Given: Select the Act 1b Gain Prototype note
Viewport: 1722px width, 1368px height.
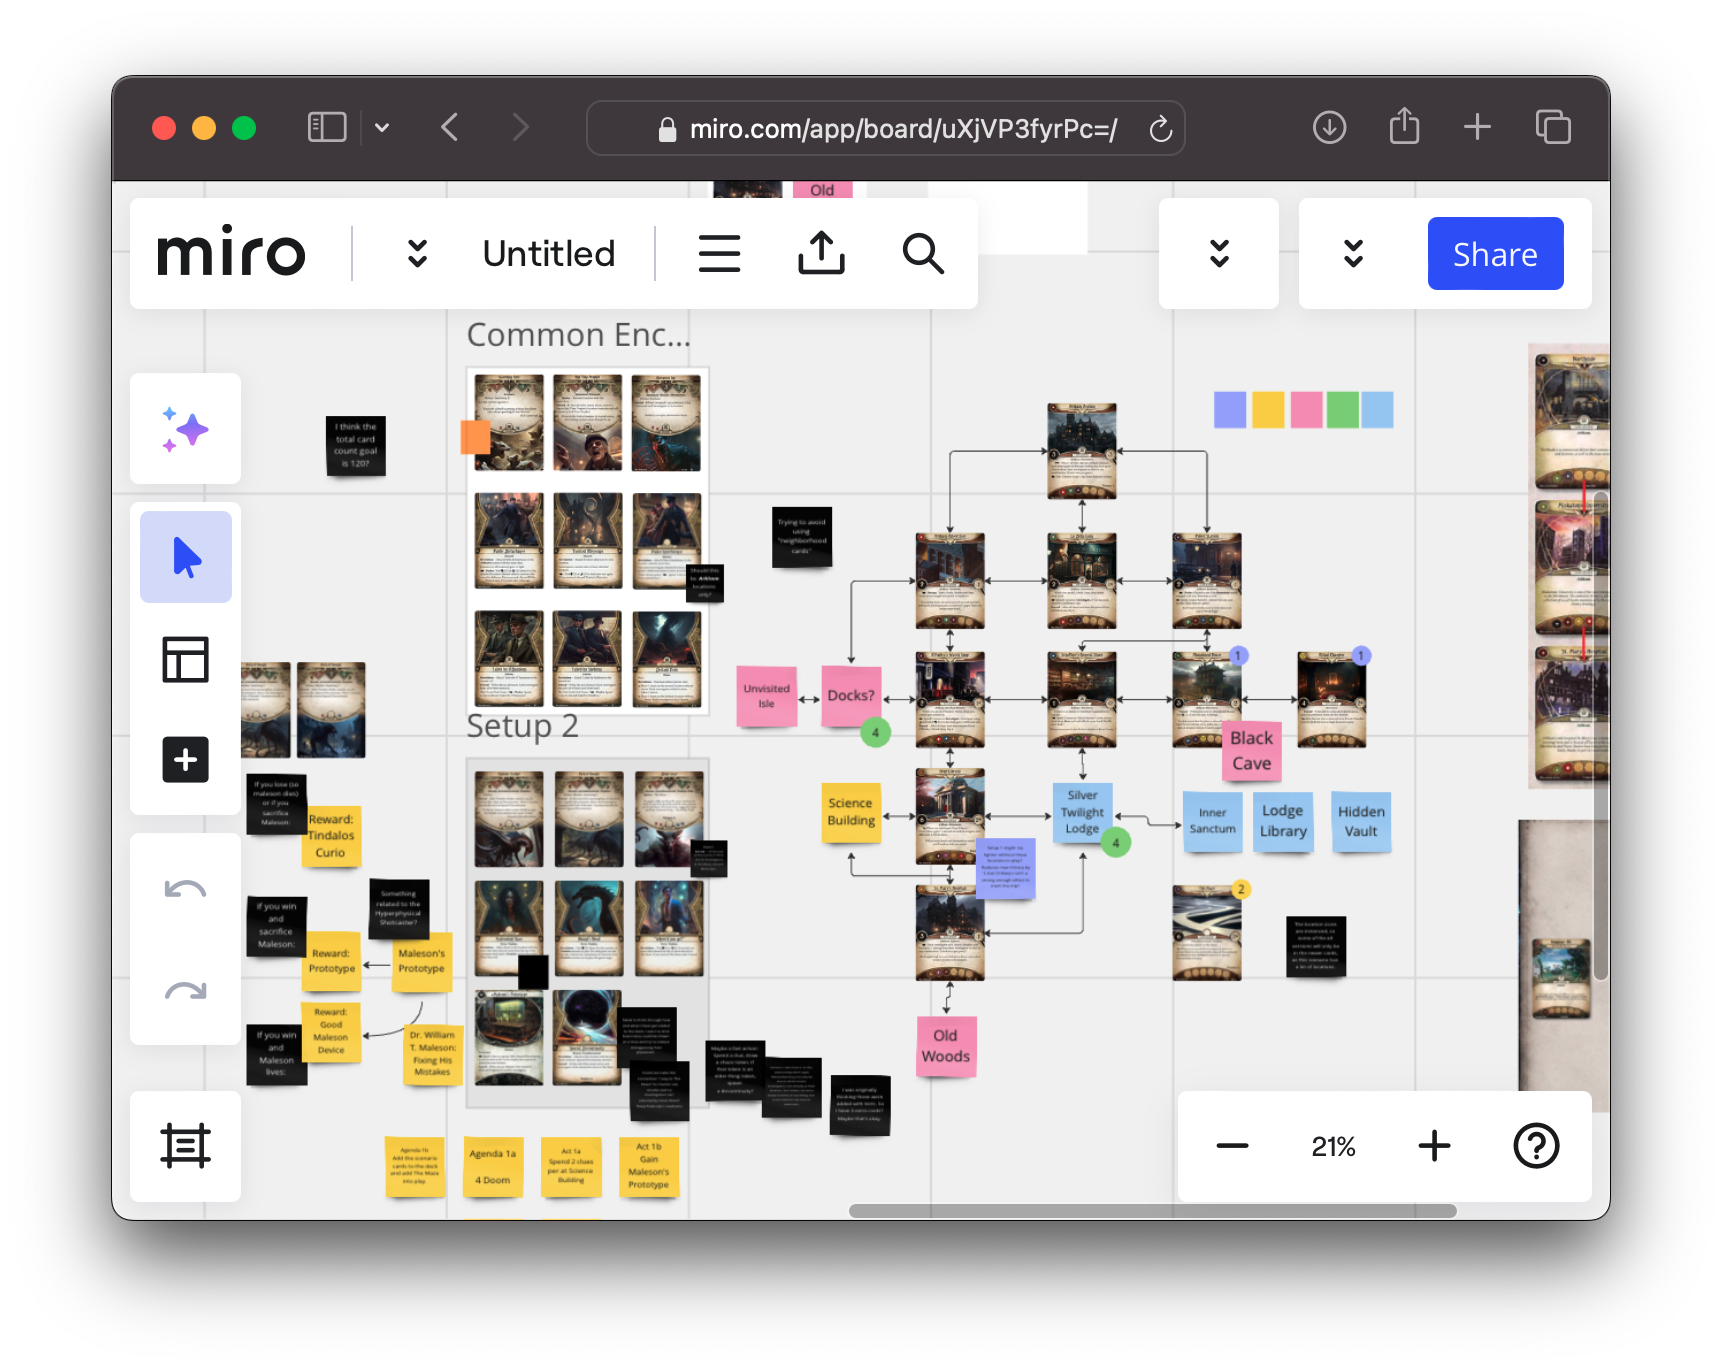Looking at the screenshot, I should coord(649,1167).
